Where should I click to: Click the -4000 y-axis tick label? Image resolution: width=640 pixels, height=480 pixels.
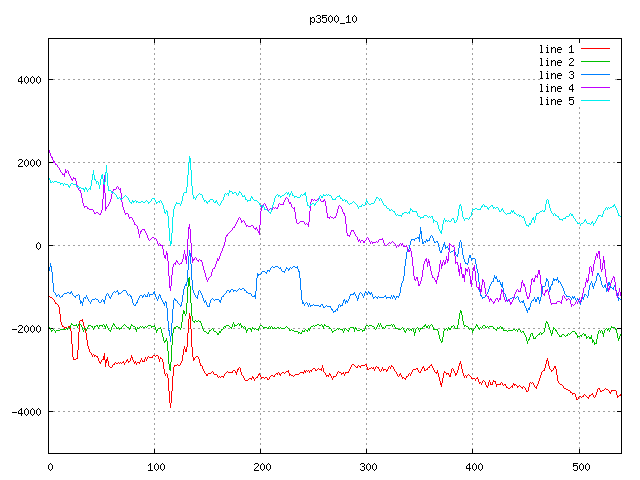(x=25, y=412)
